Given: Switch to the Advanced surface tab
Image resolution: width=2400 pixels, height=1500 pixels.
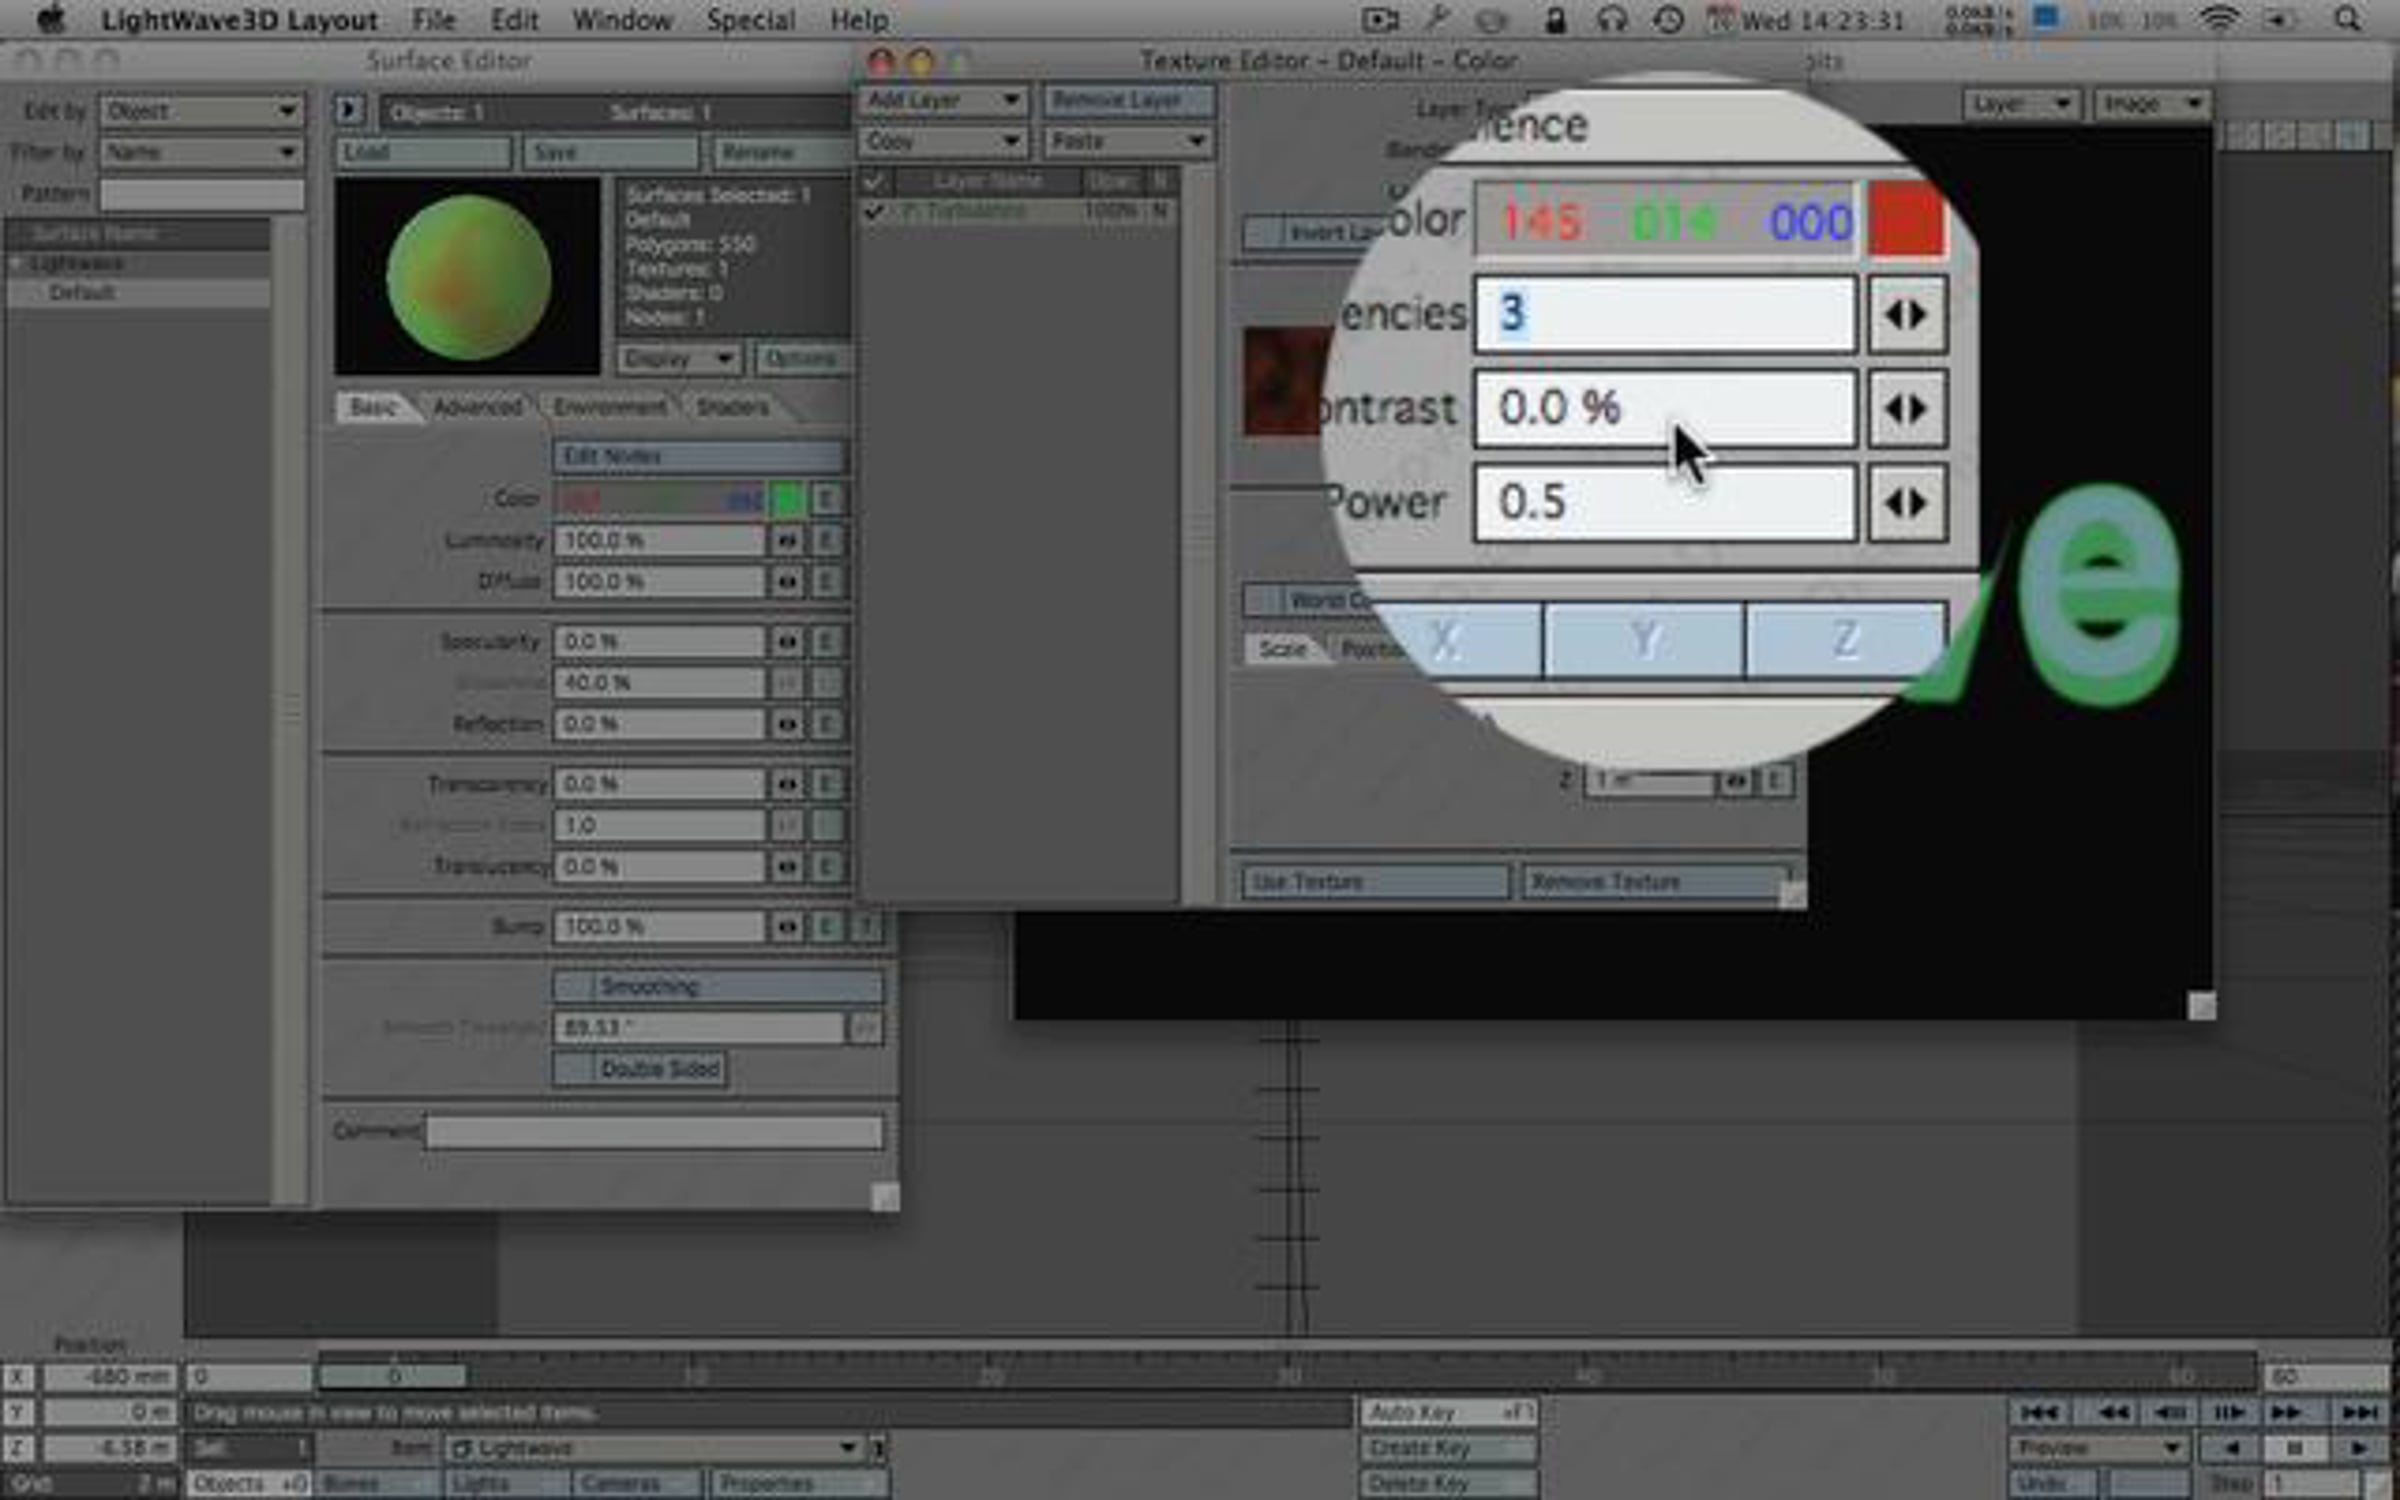Looking at the screenshot, I should (x=478, y=407).
